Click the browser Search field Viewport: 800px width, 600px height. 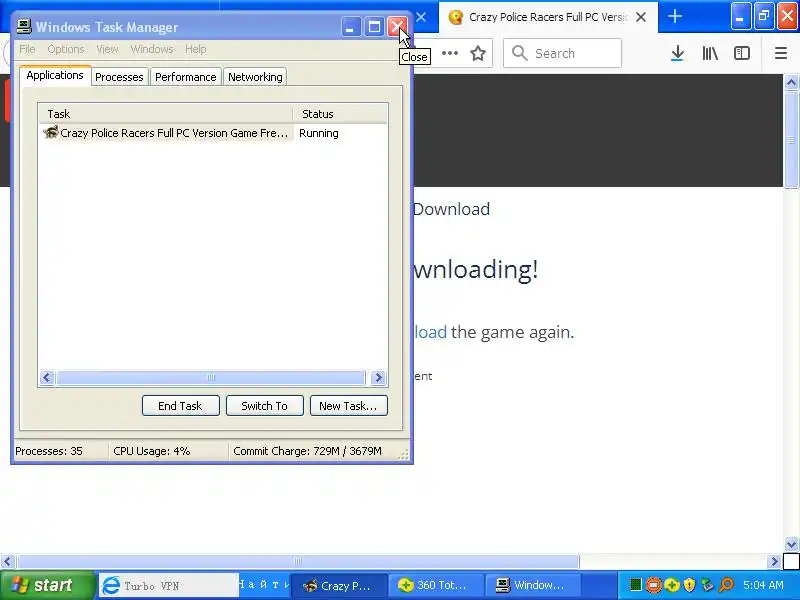562,53
